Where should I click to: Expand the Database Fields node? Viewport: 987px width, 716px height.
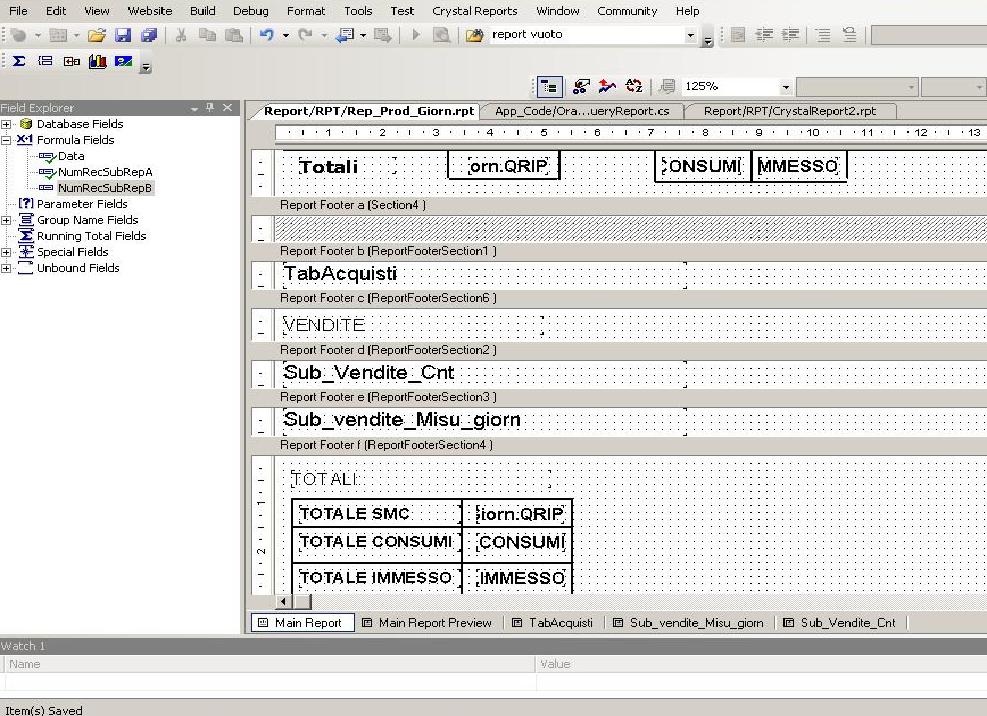(6, 124)
